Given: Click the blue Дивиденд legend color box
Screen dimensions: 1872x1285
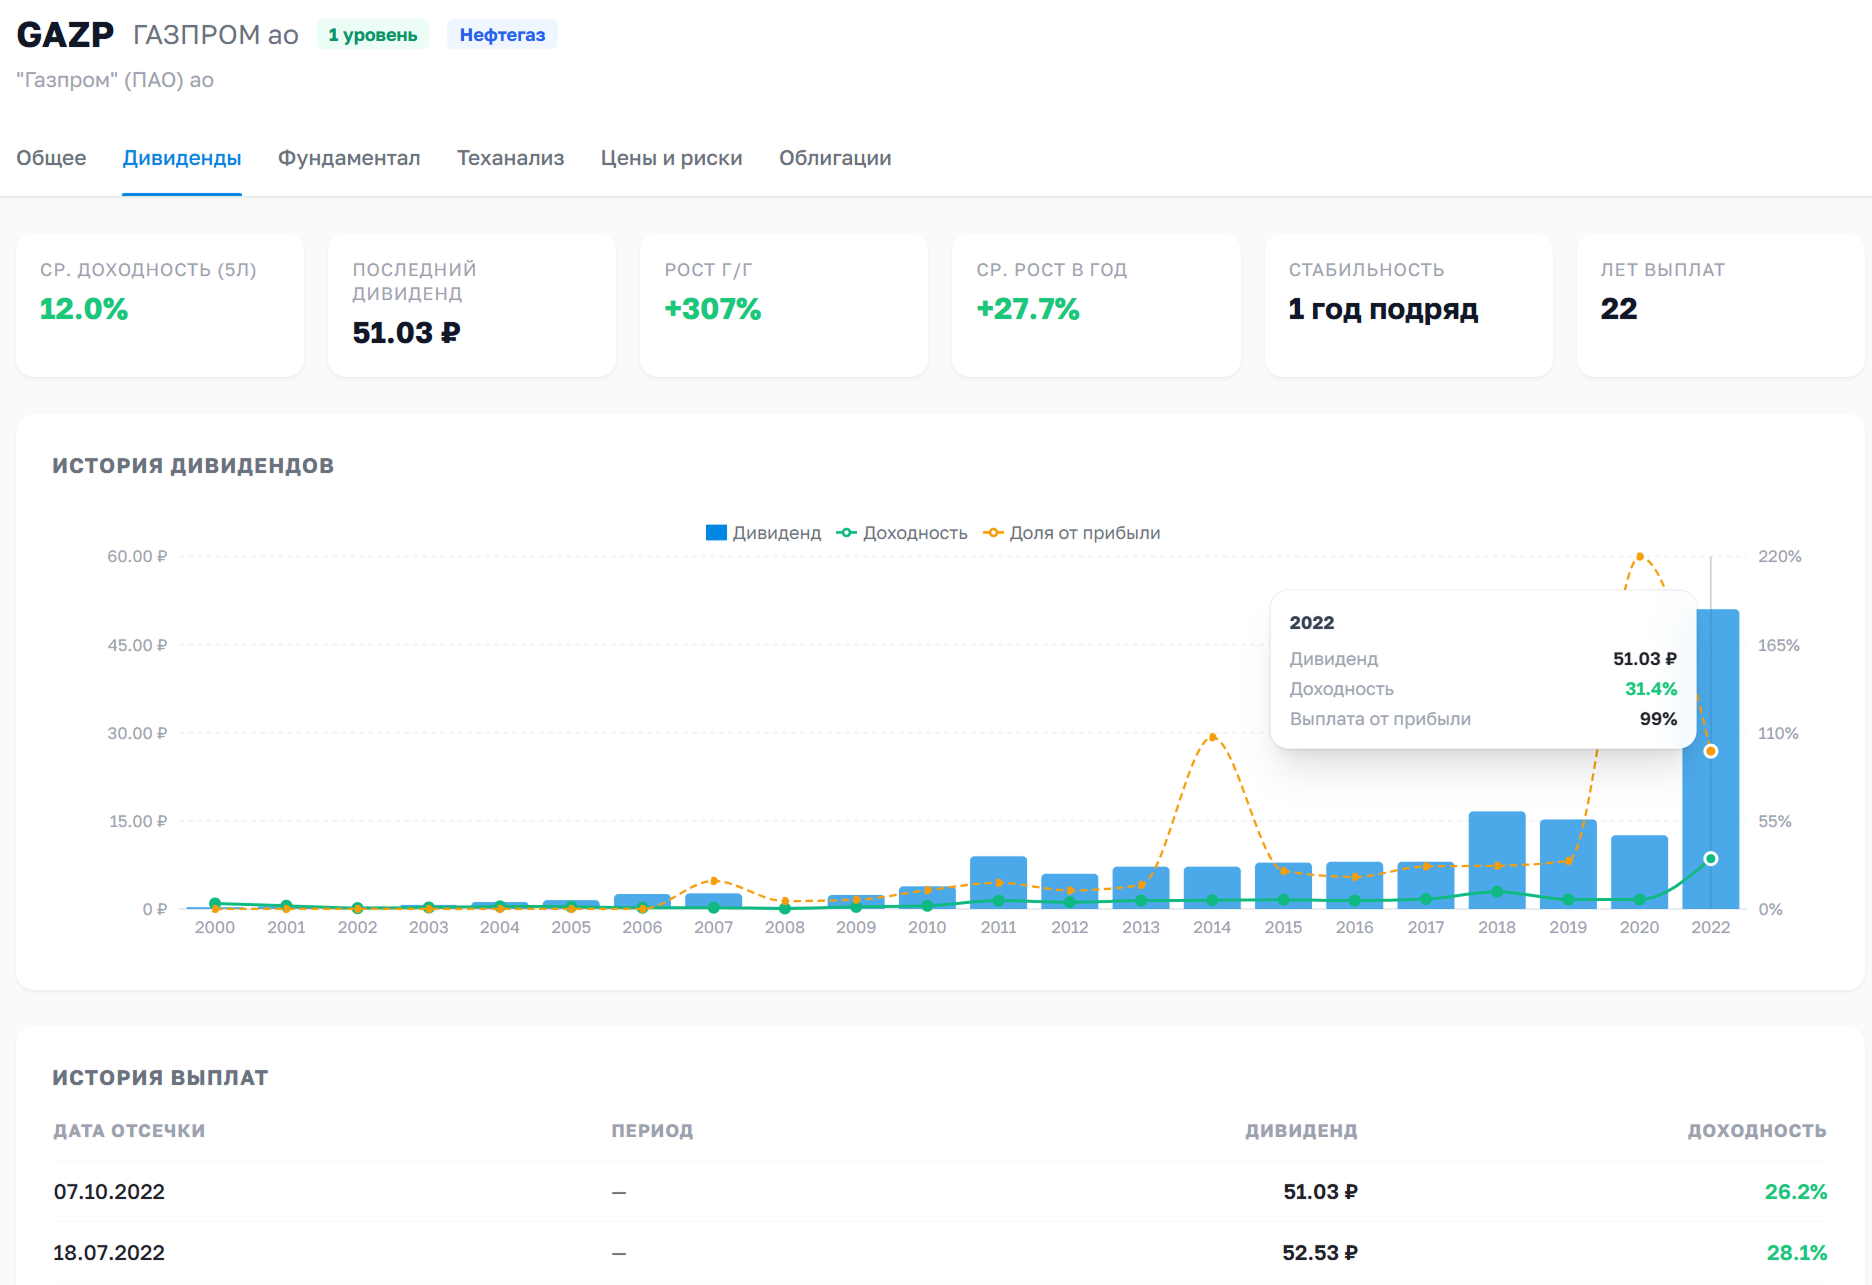Looking at the screenshot, I should click(x=716, y=533).
